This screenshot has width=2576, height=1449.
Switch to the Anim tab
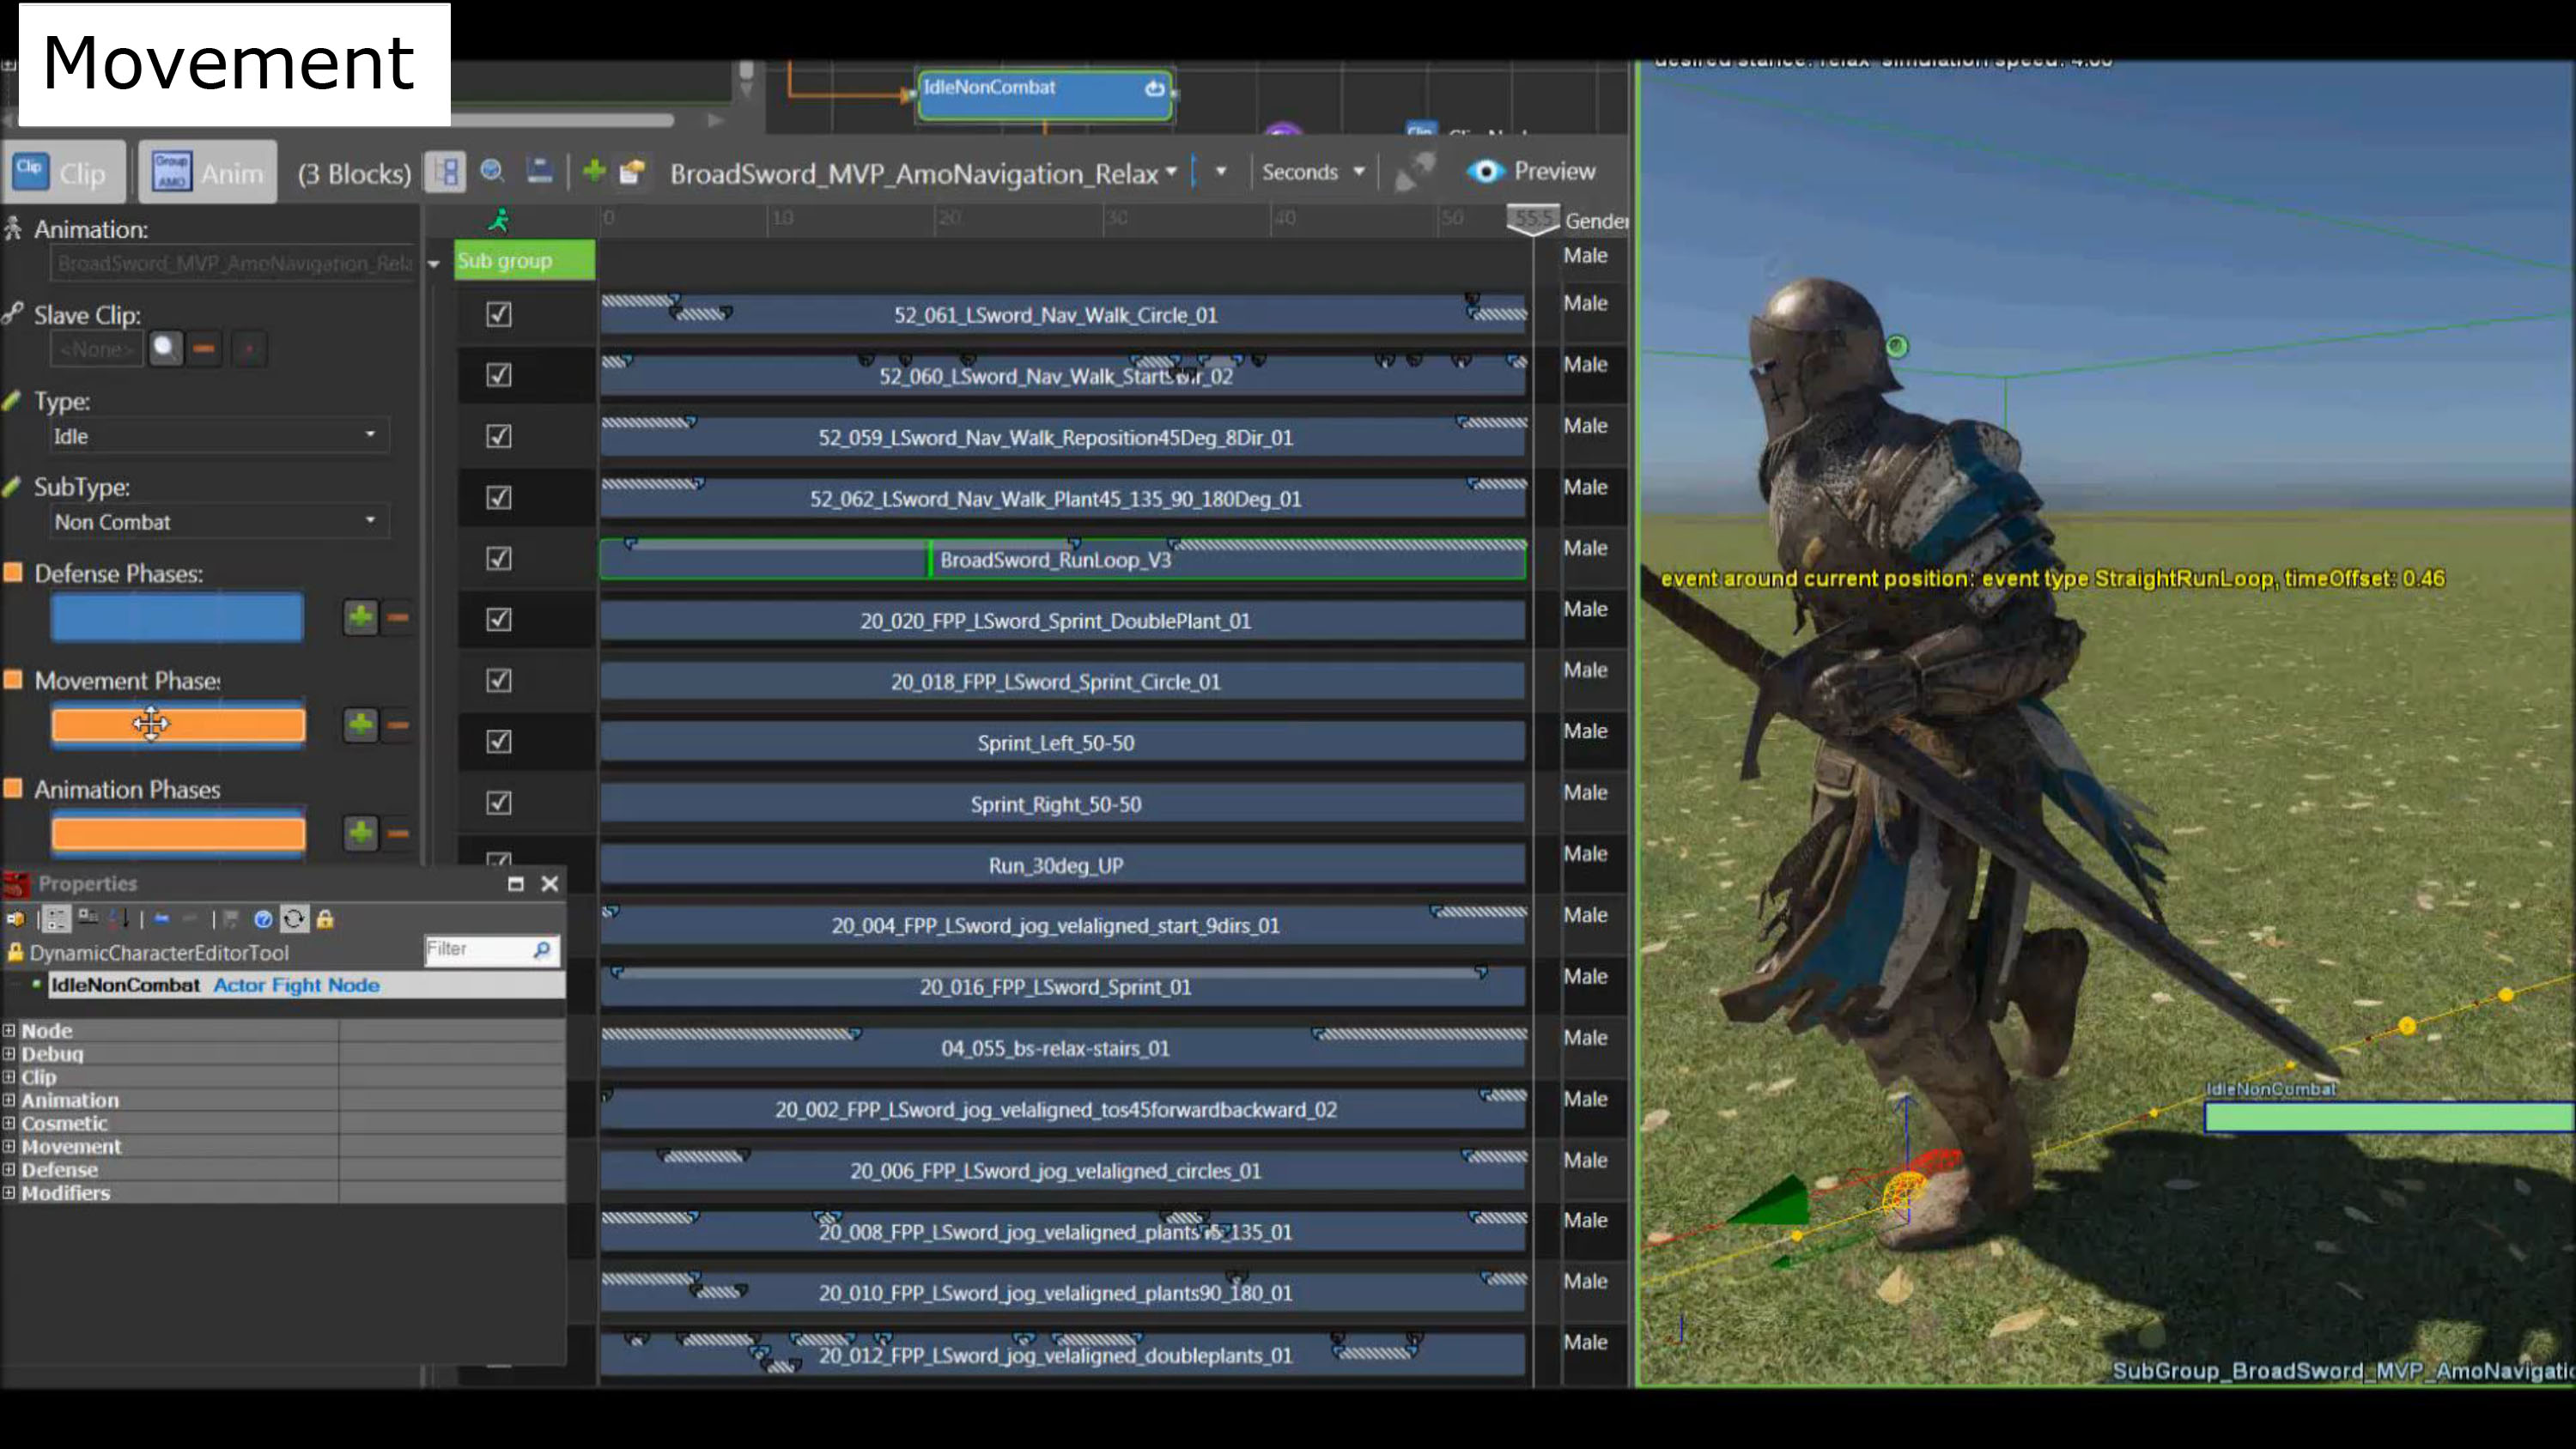207,173
